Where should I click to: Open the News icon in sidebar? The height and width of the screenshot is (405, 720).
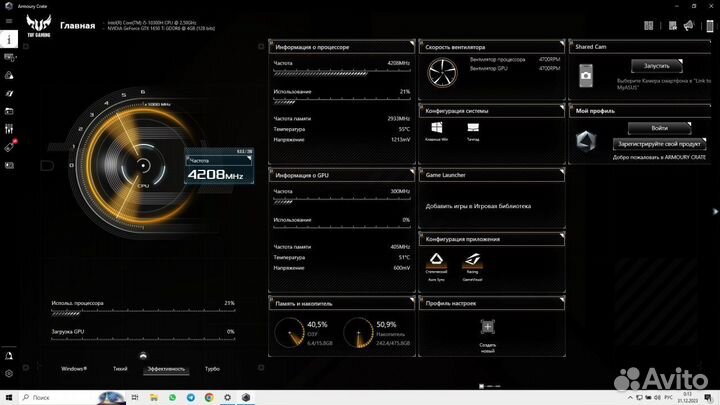[9, 165]
